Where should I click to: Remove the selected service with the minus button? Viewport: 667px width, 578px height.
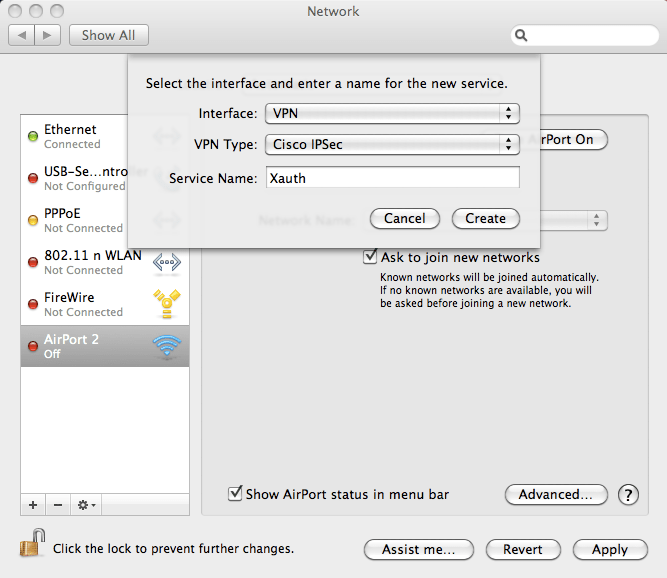click(x=58, y=505)
